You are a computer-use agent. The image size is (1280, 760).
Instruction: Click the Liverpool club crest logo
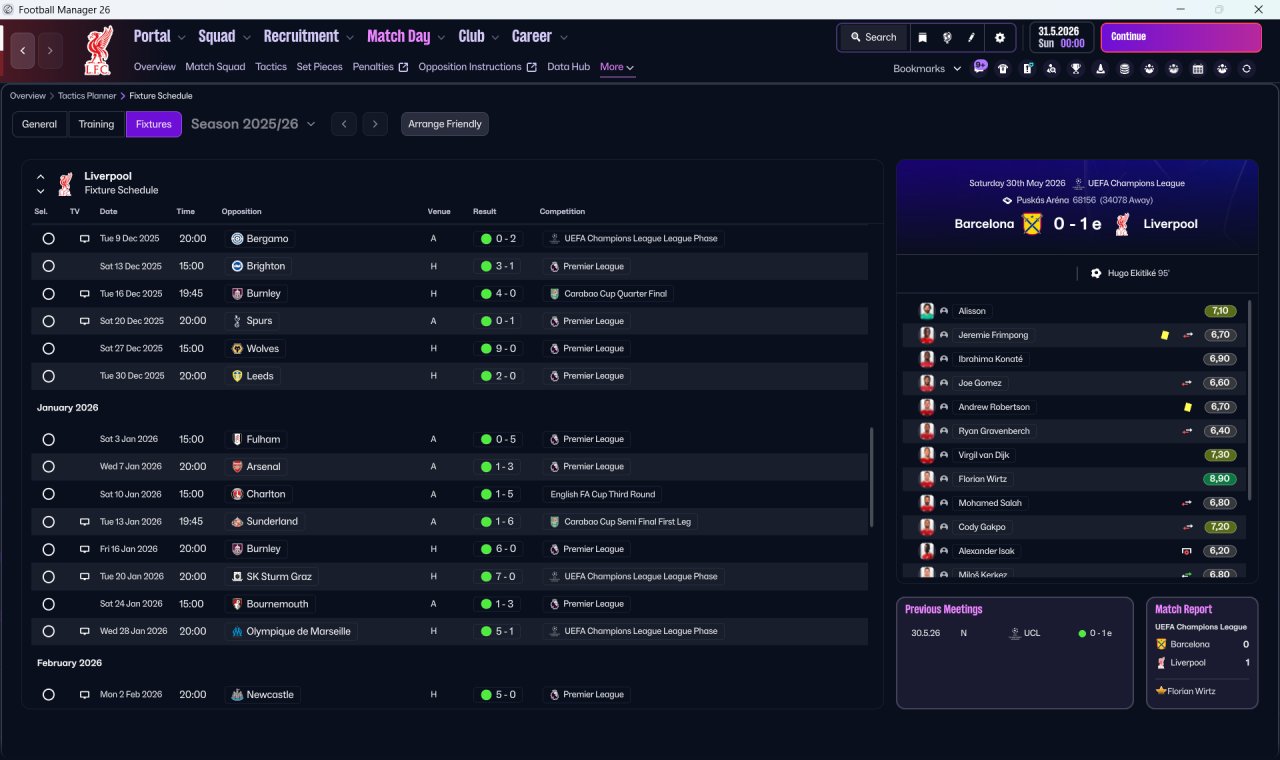tap(99, 50)
